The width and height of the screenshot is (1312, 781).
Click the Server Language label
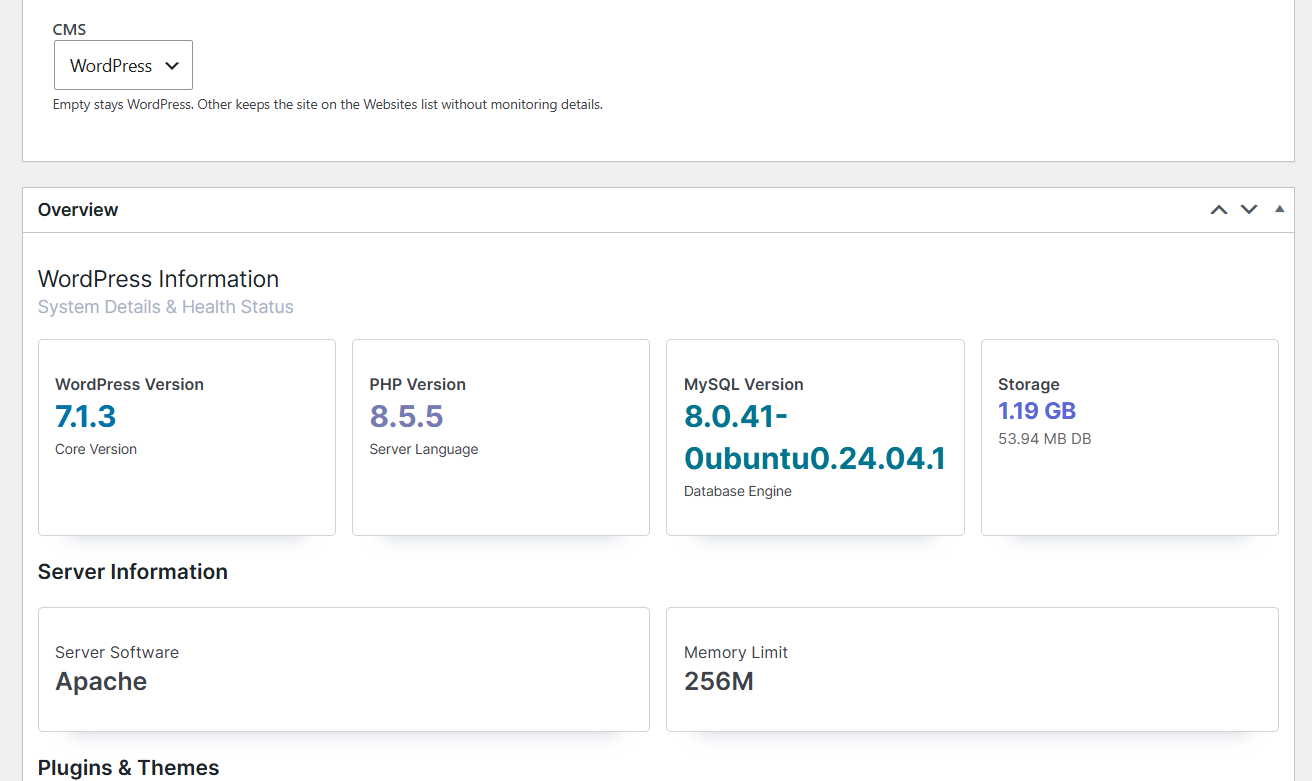(424, 449)
